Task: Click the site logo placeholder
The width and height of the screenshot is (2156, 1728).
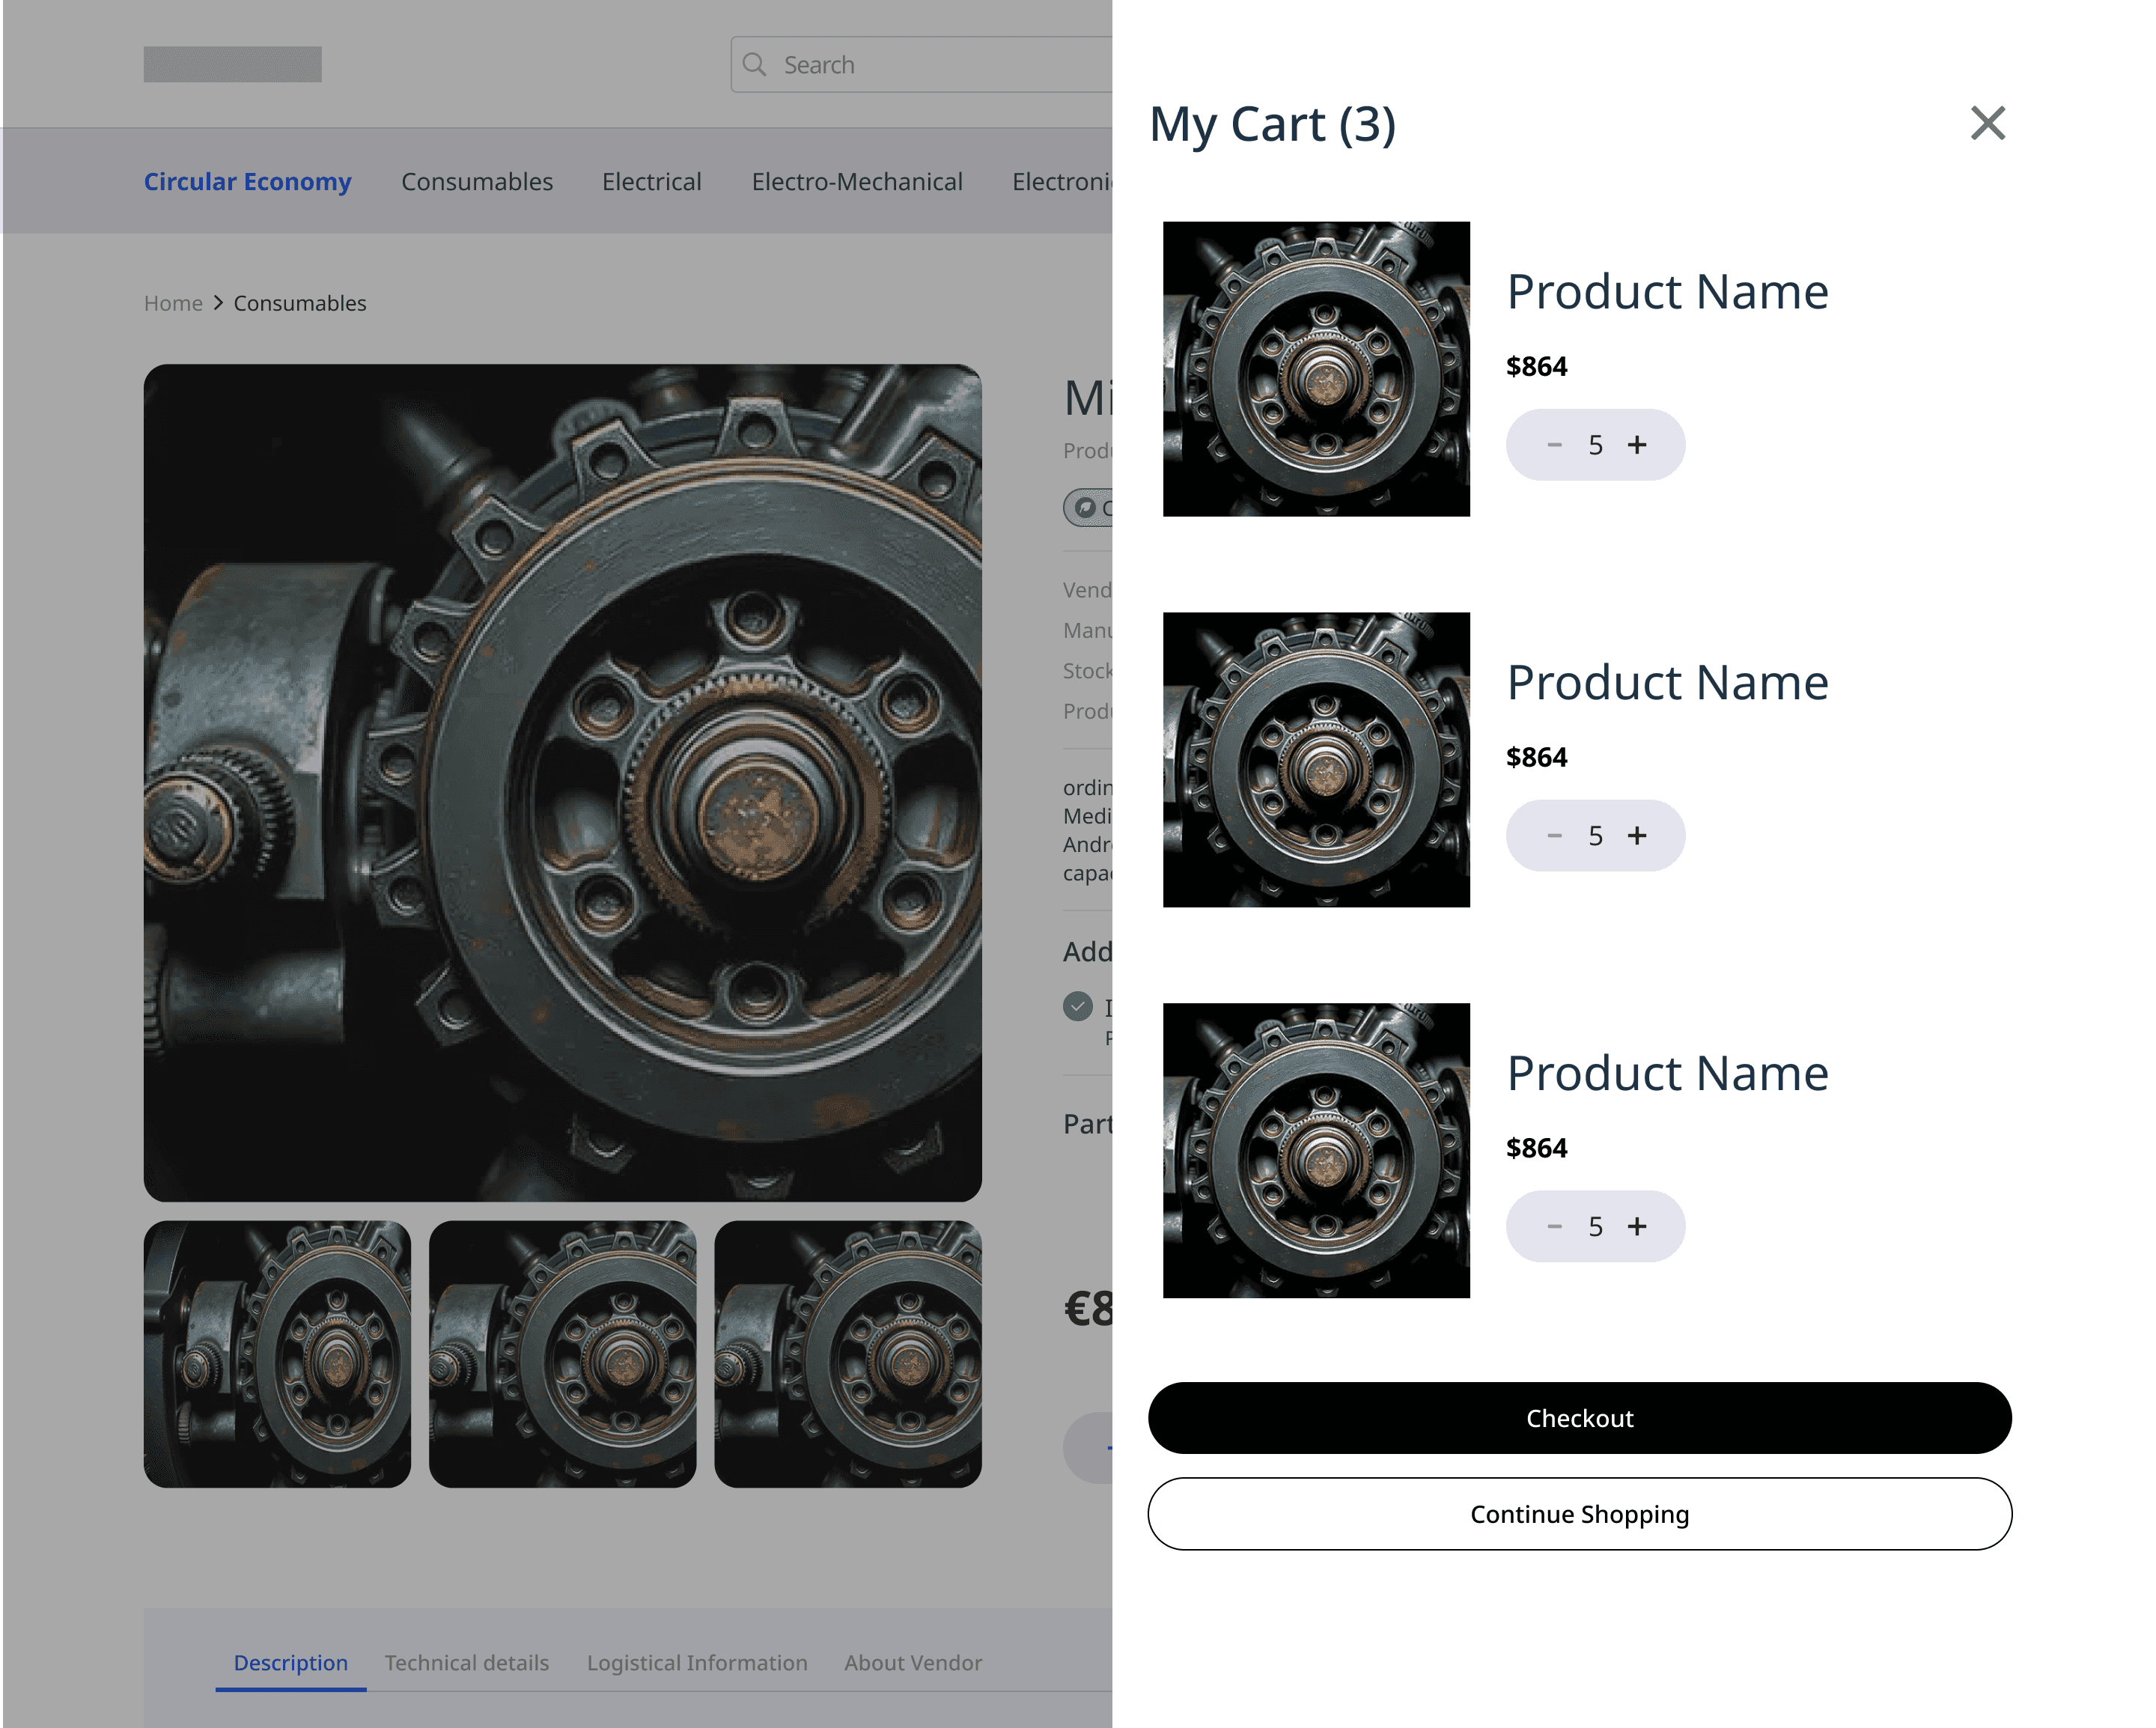Action: pos(232,64)
